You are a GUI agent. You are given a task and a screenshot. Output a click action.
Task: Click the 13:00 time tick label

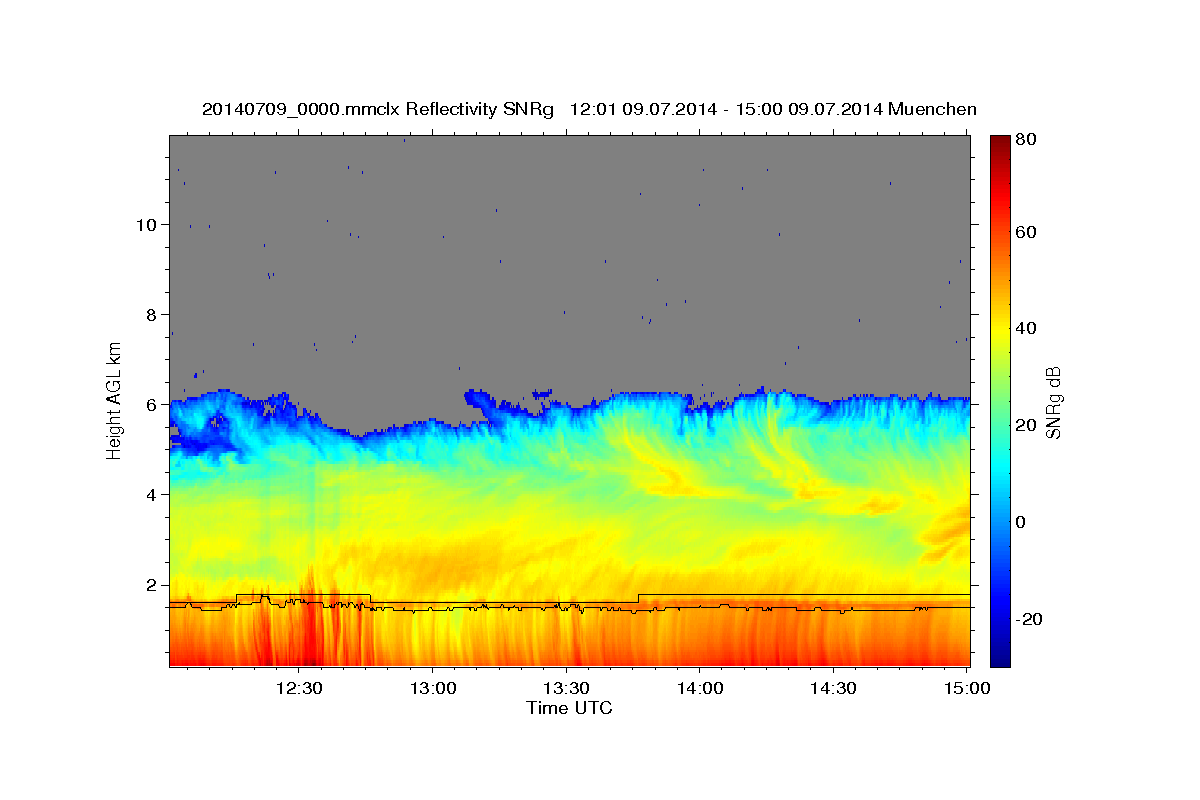(432, 688)
